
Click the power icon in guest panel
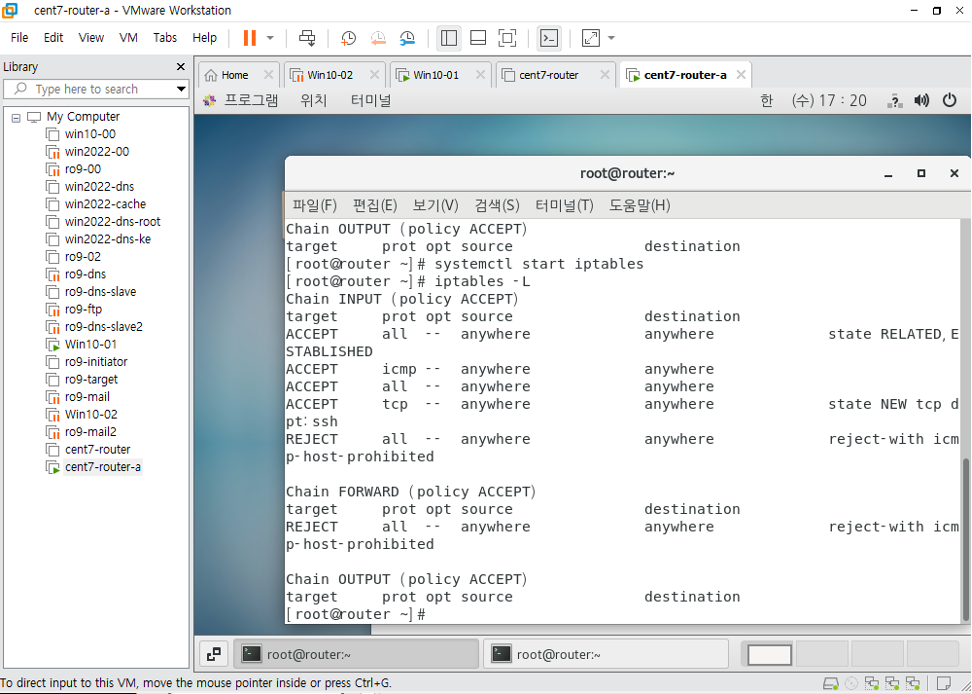tap(949, 100)
